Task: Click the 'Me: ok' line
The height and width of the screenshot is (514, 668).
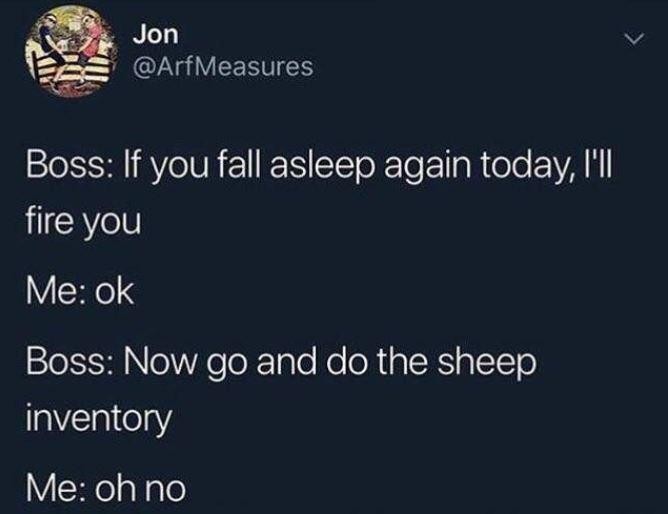Action: click(80, 292)
